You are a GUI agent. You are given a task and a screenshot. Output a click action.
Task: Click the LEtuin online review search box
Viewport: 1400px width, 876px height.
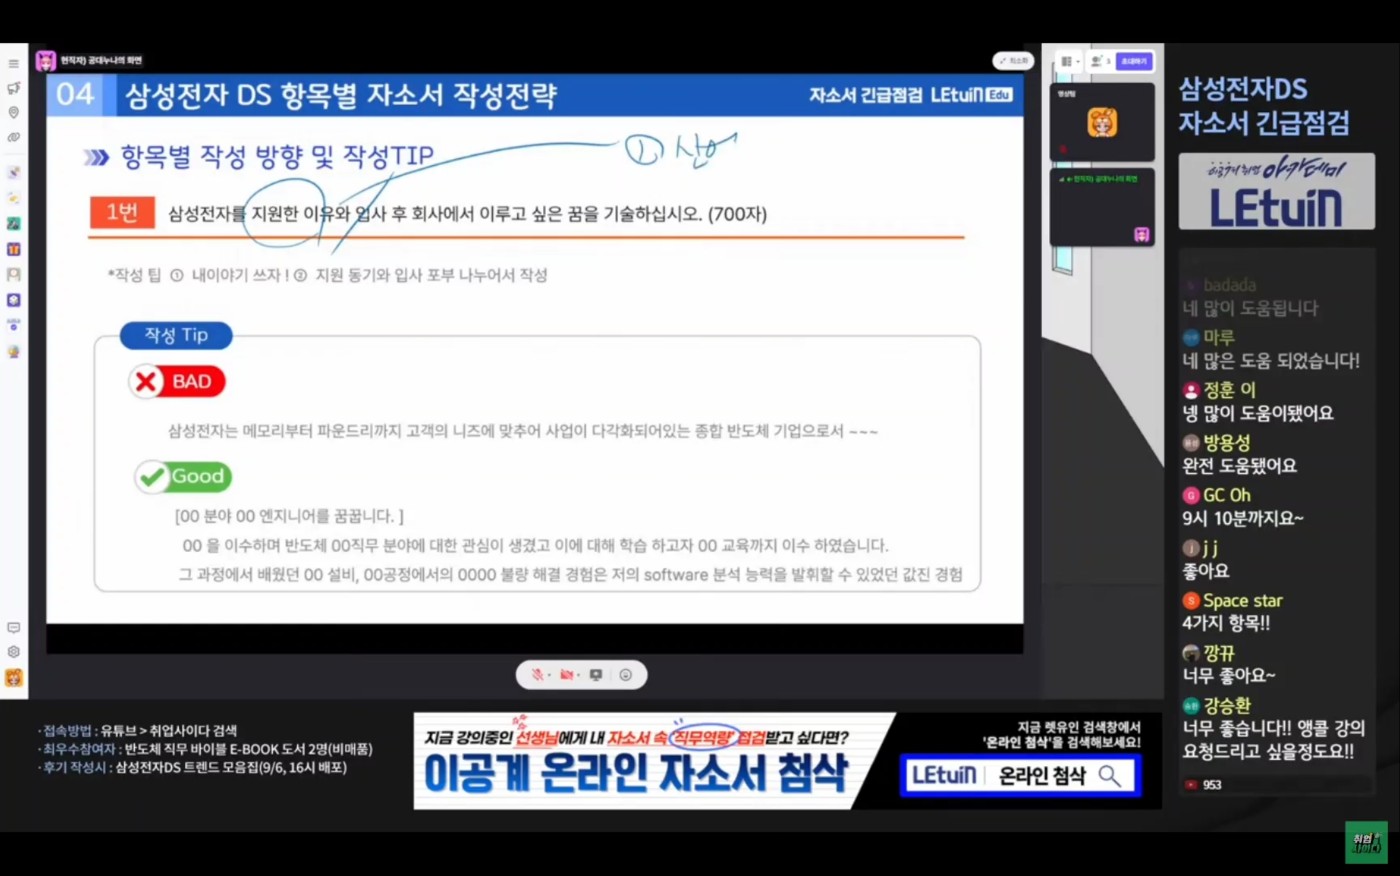point(1020,776)
